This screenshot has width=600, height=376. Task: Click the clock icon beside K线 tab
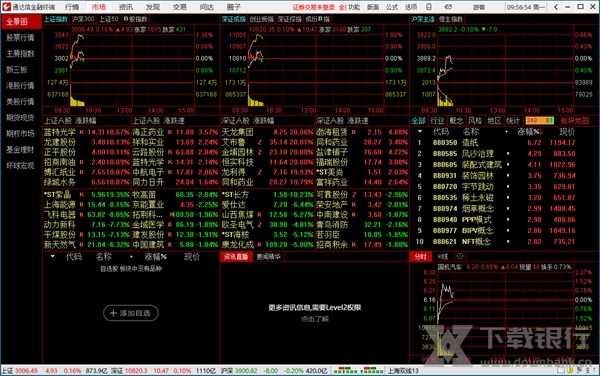[x=460, y=256]
